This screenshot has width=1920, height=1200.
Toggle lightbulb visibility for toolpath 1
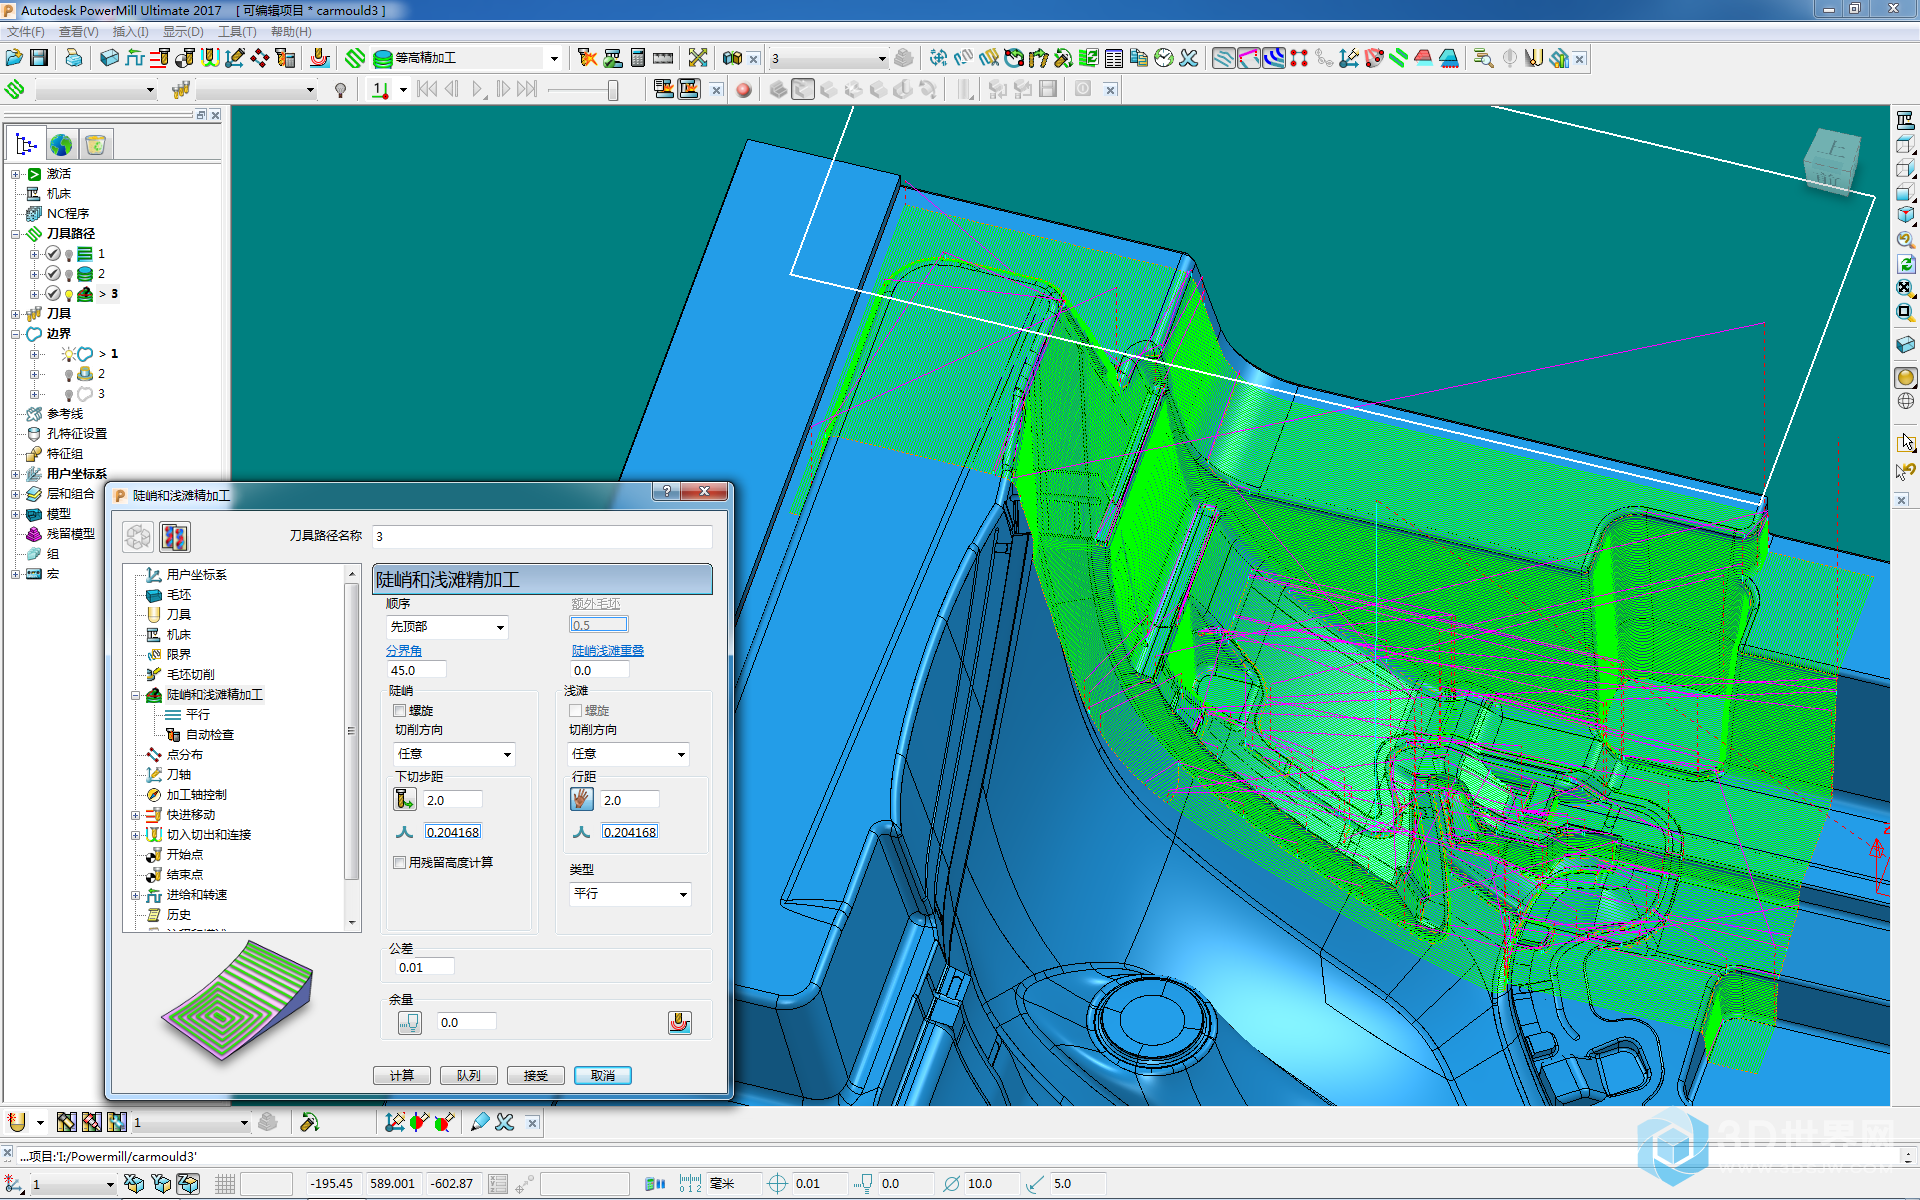(69, 255)
